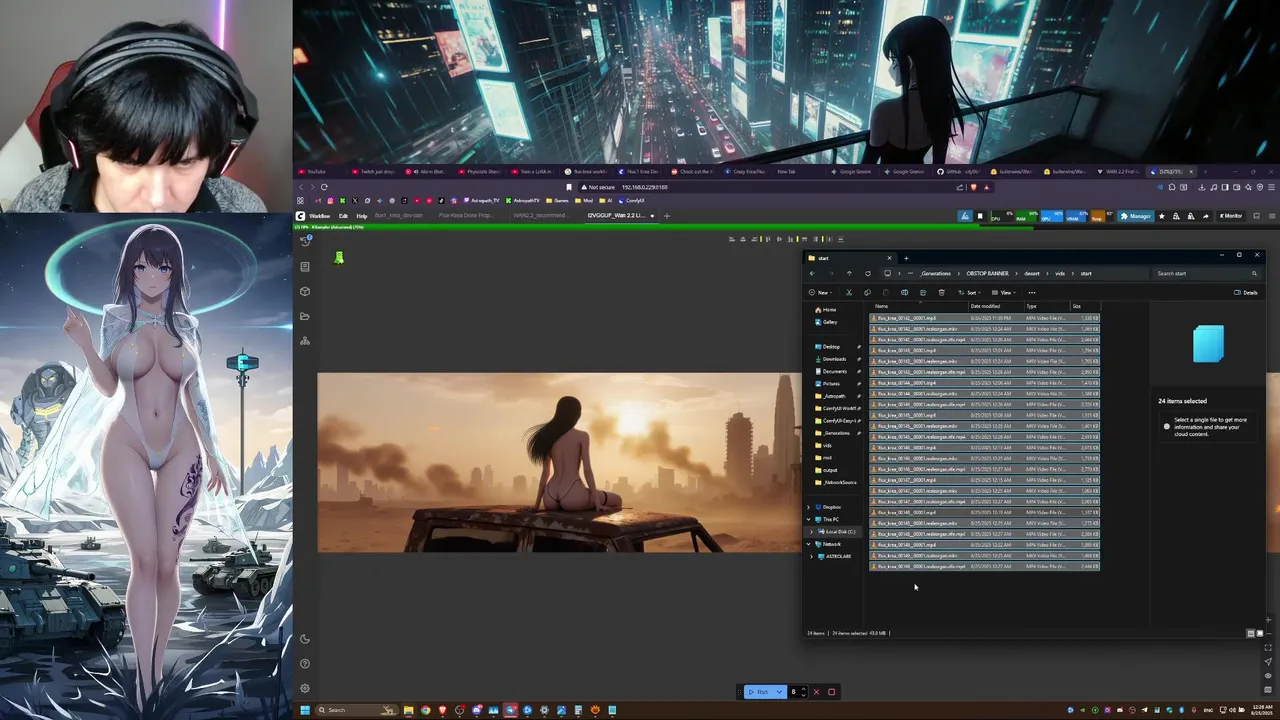Click the Delete trash icon in File Explorer
1280x720 pixels.
941,293
